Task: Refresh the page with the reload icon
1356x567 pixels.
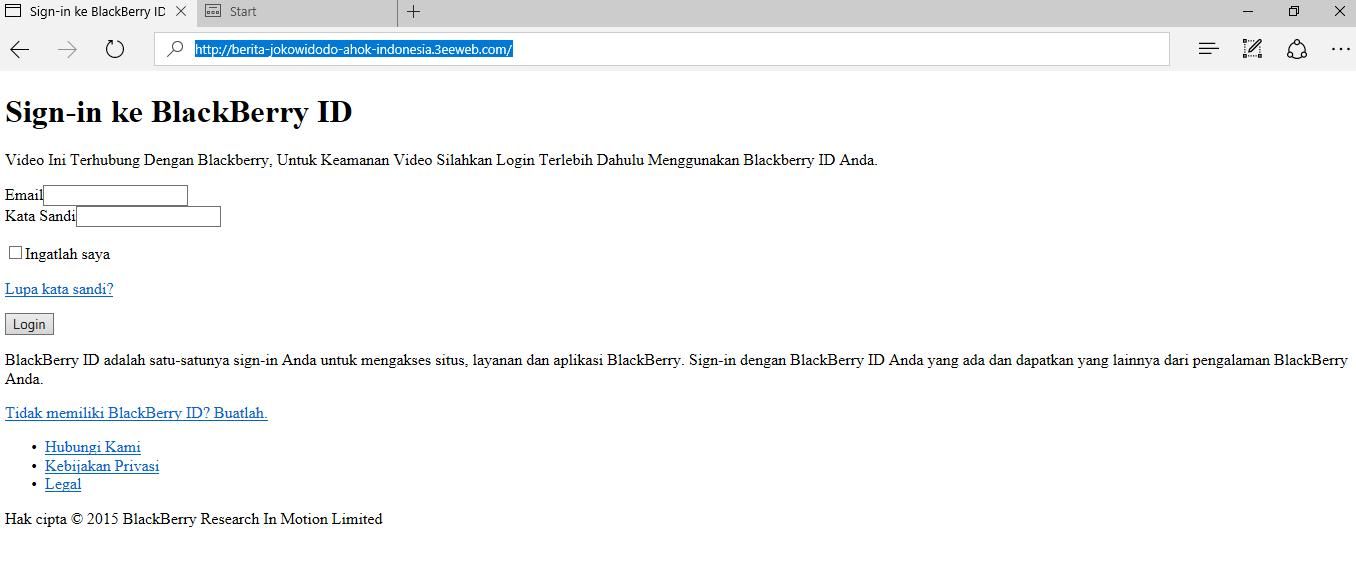Action: [x=115, y=49]
